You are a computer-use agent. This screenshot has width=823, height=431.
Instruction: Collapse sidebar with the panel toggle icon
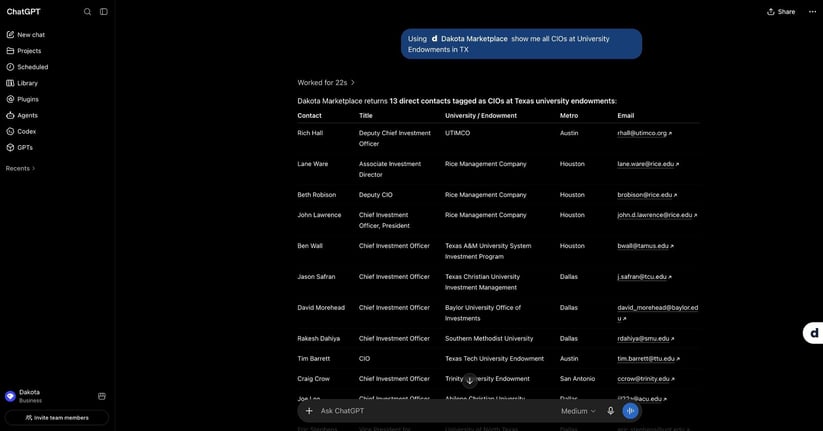coord(104,12)
